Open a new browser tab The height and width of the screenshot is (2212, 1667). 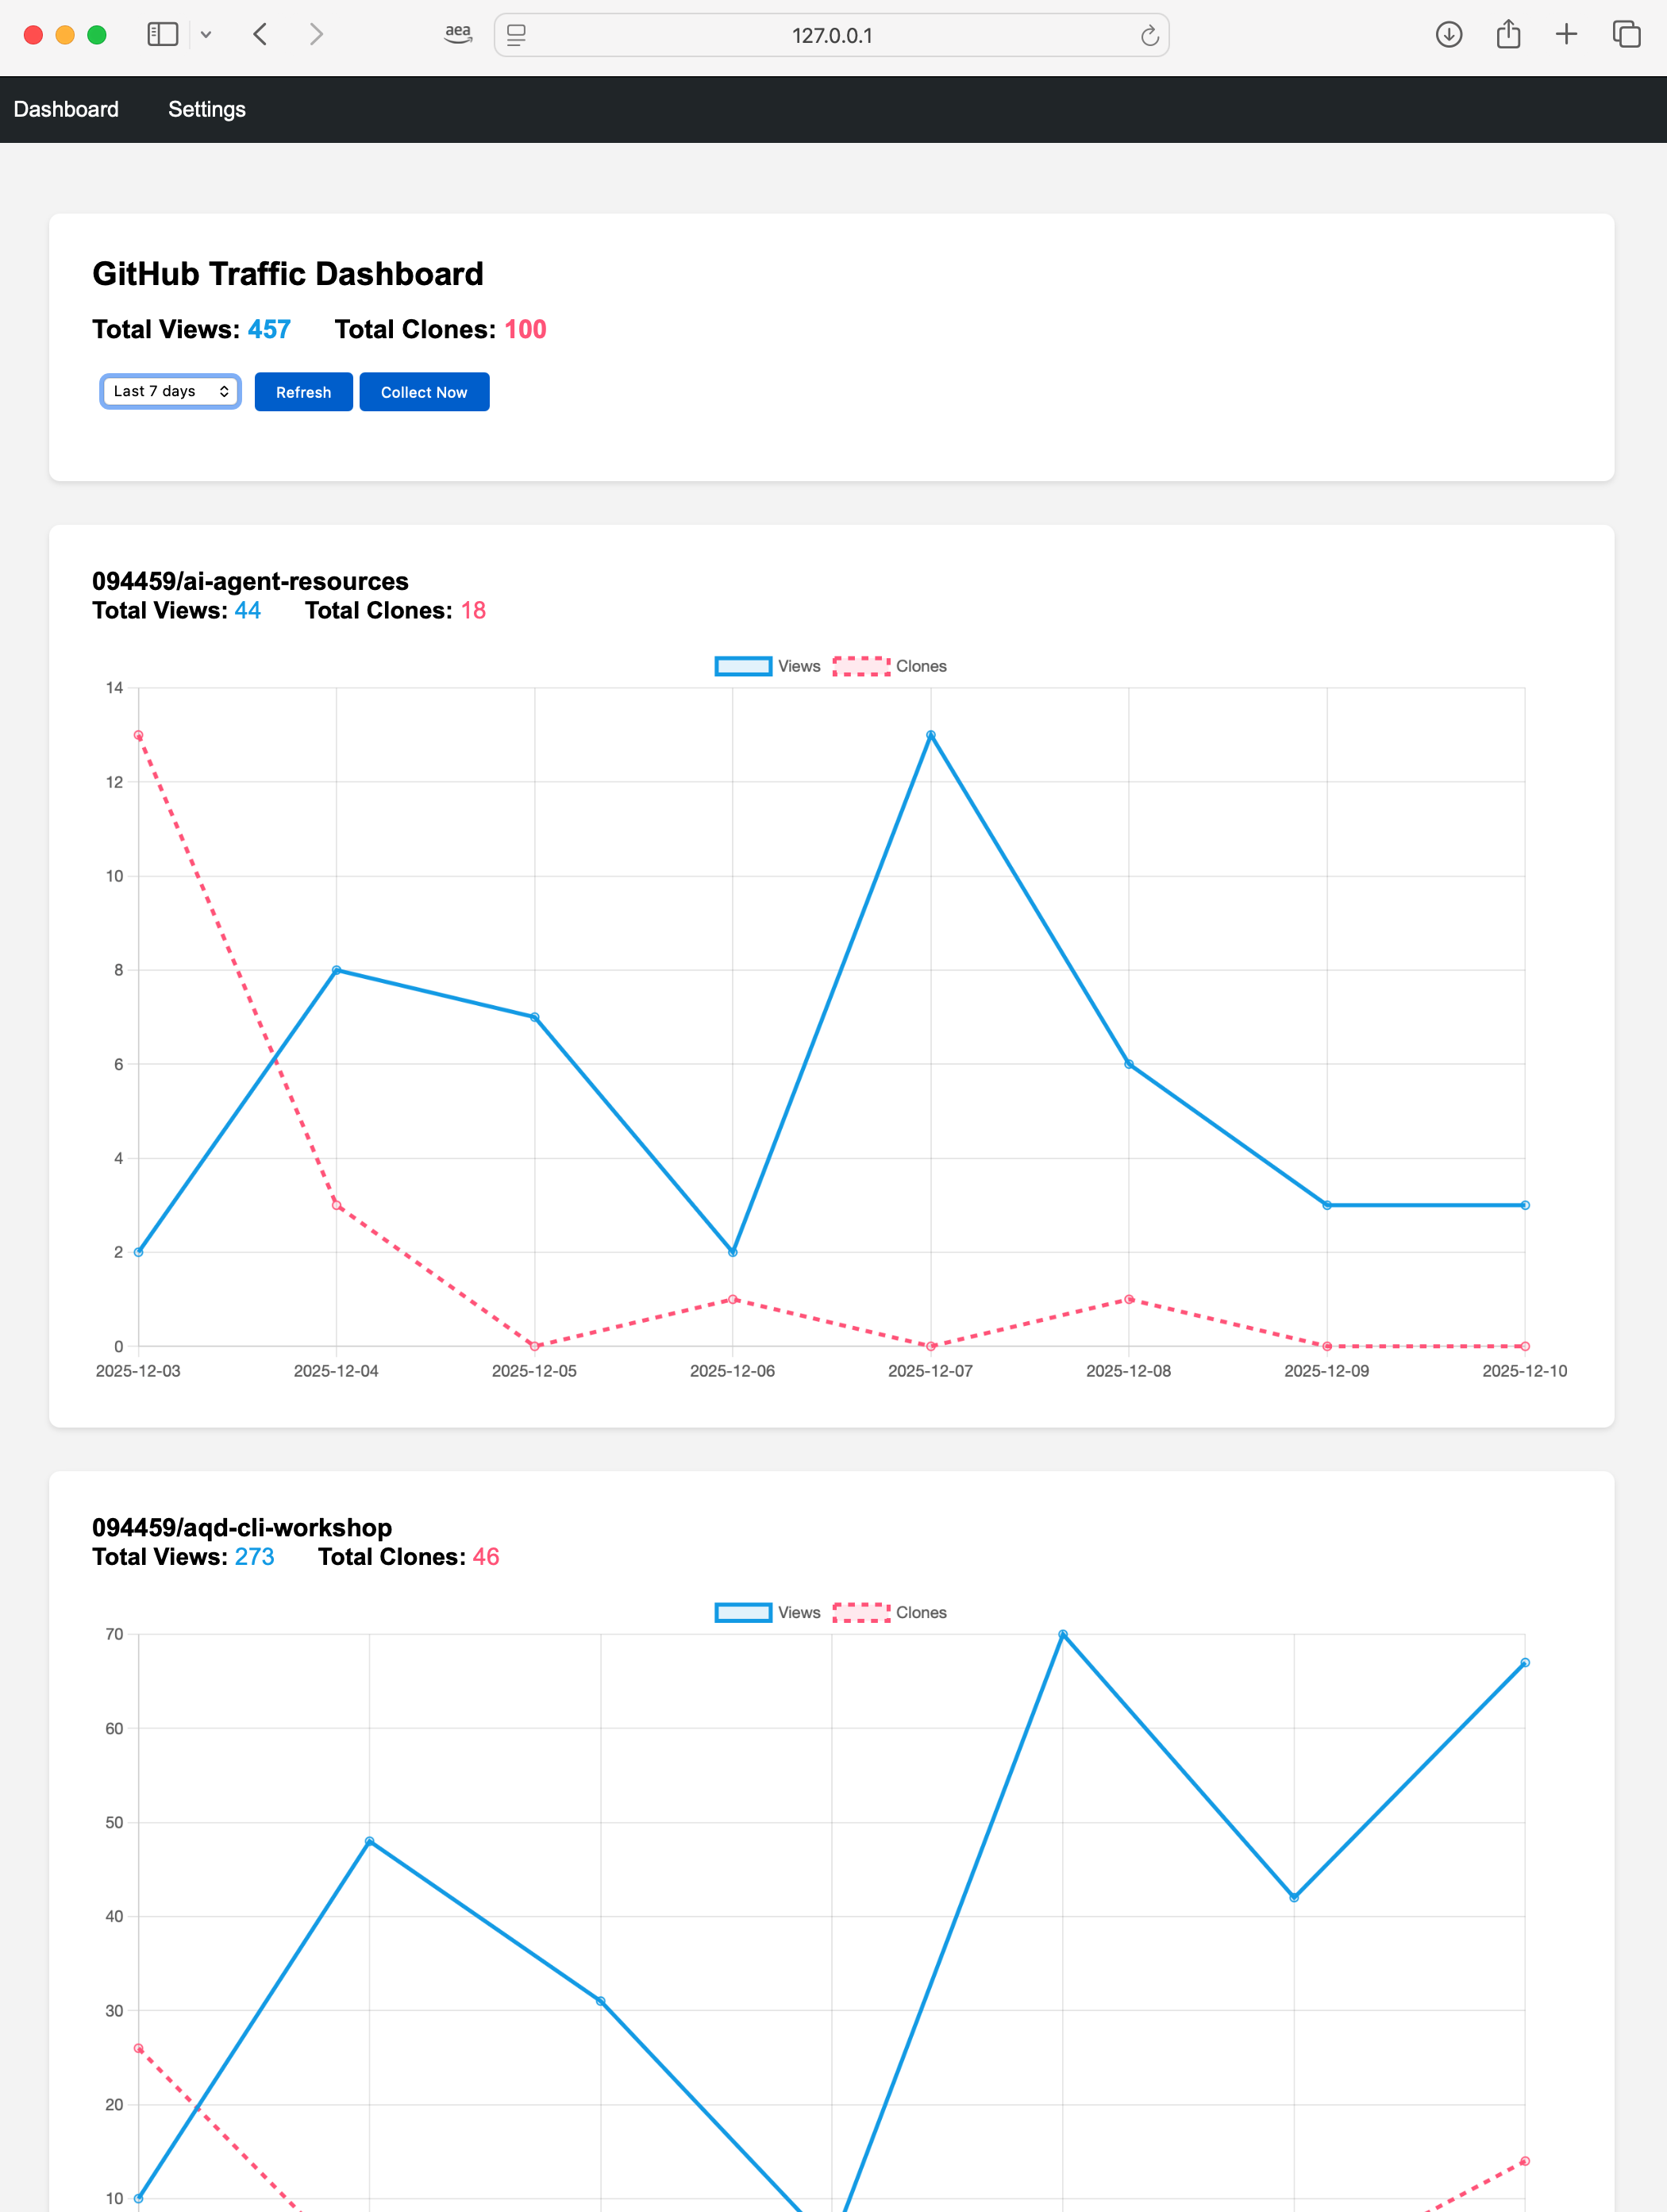[x=1565, y=34]
